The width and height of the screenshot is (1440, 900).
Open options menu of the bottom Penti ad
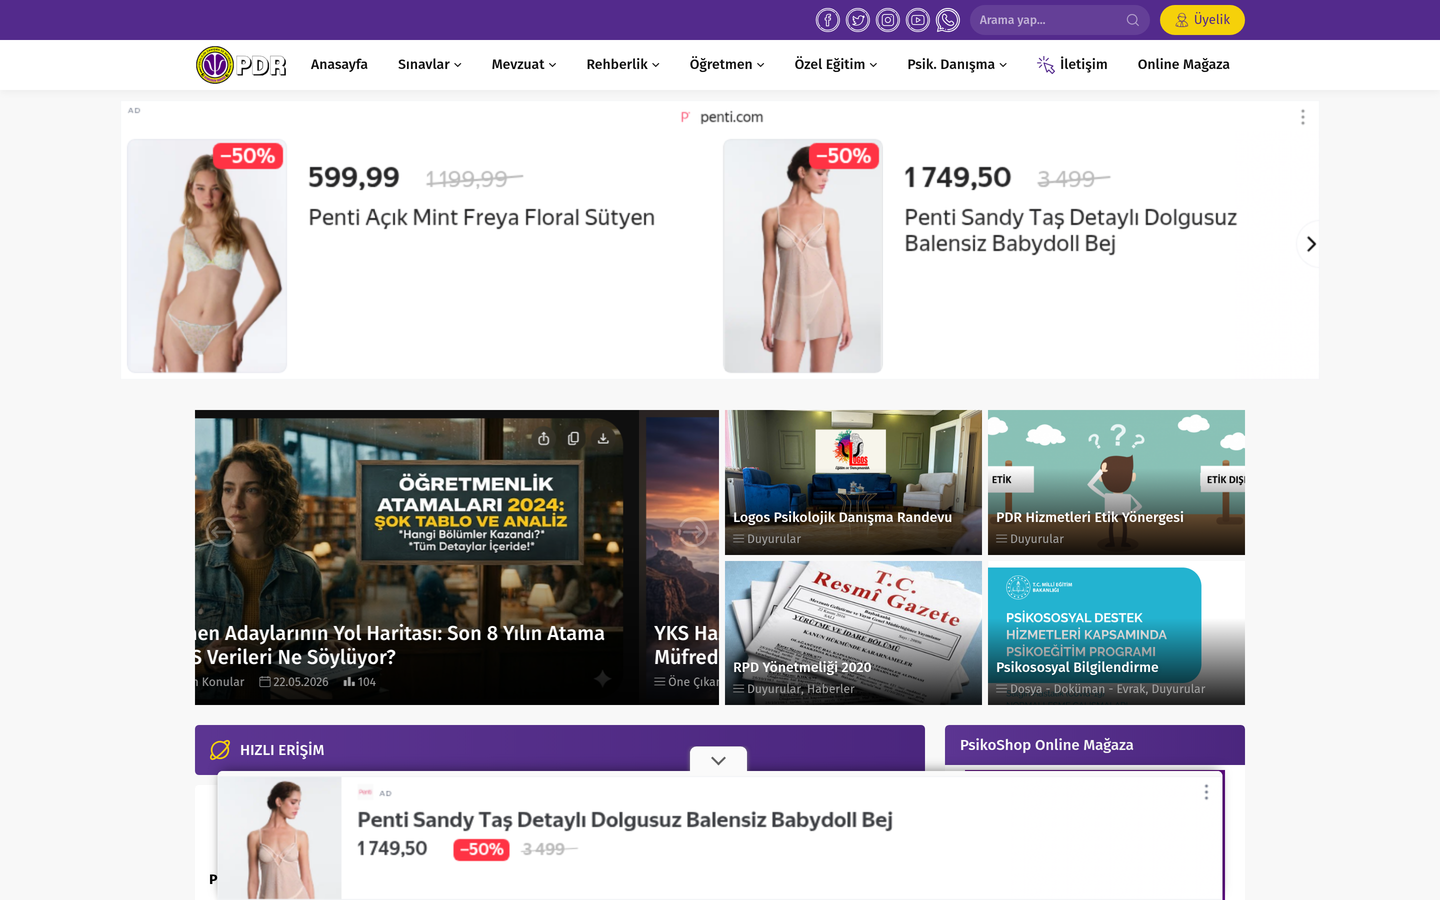click(x=1206, y=792)
